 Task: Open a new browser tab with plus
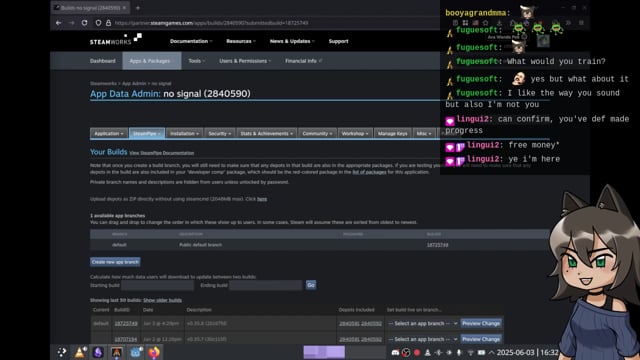pyautogui.click(x=138, y=8)
